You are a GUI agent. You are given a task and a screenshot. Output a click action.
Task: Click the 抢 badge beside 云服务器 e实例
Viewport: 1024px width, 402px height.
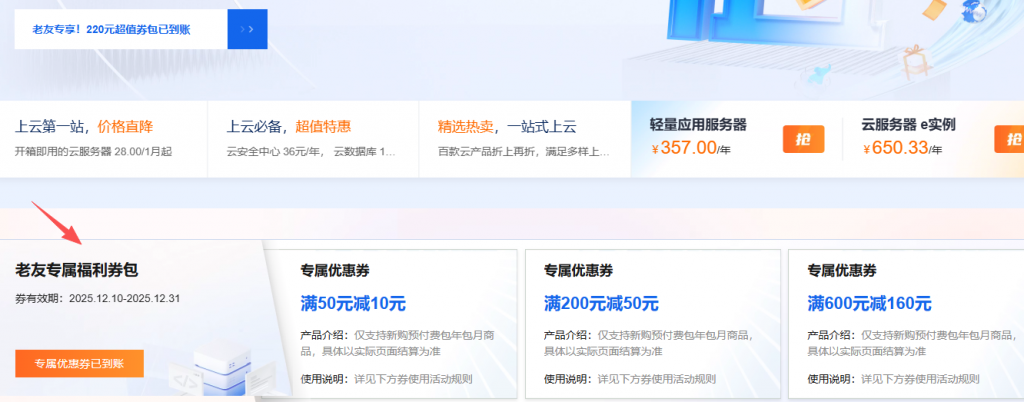[x=1009, y=139]
